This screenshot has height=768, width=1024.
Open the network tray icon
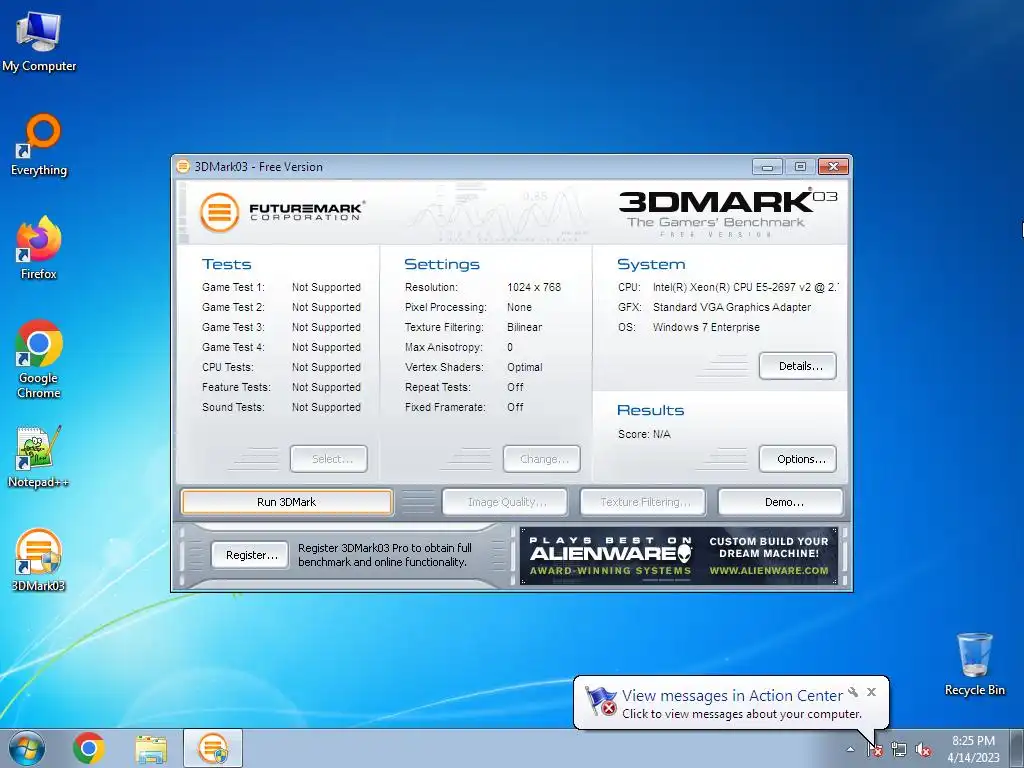[899, 750]
